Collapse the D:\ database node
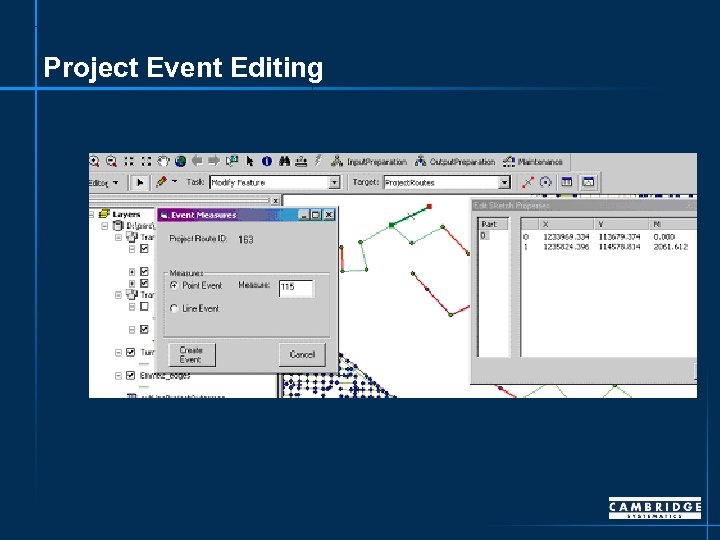 click(105, 226)
